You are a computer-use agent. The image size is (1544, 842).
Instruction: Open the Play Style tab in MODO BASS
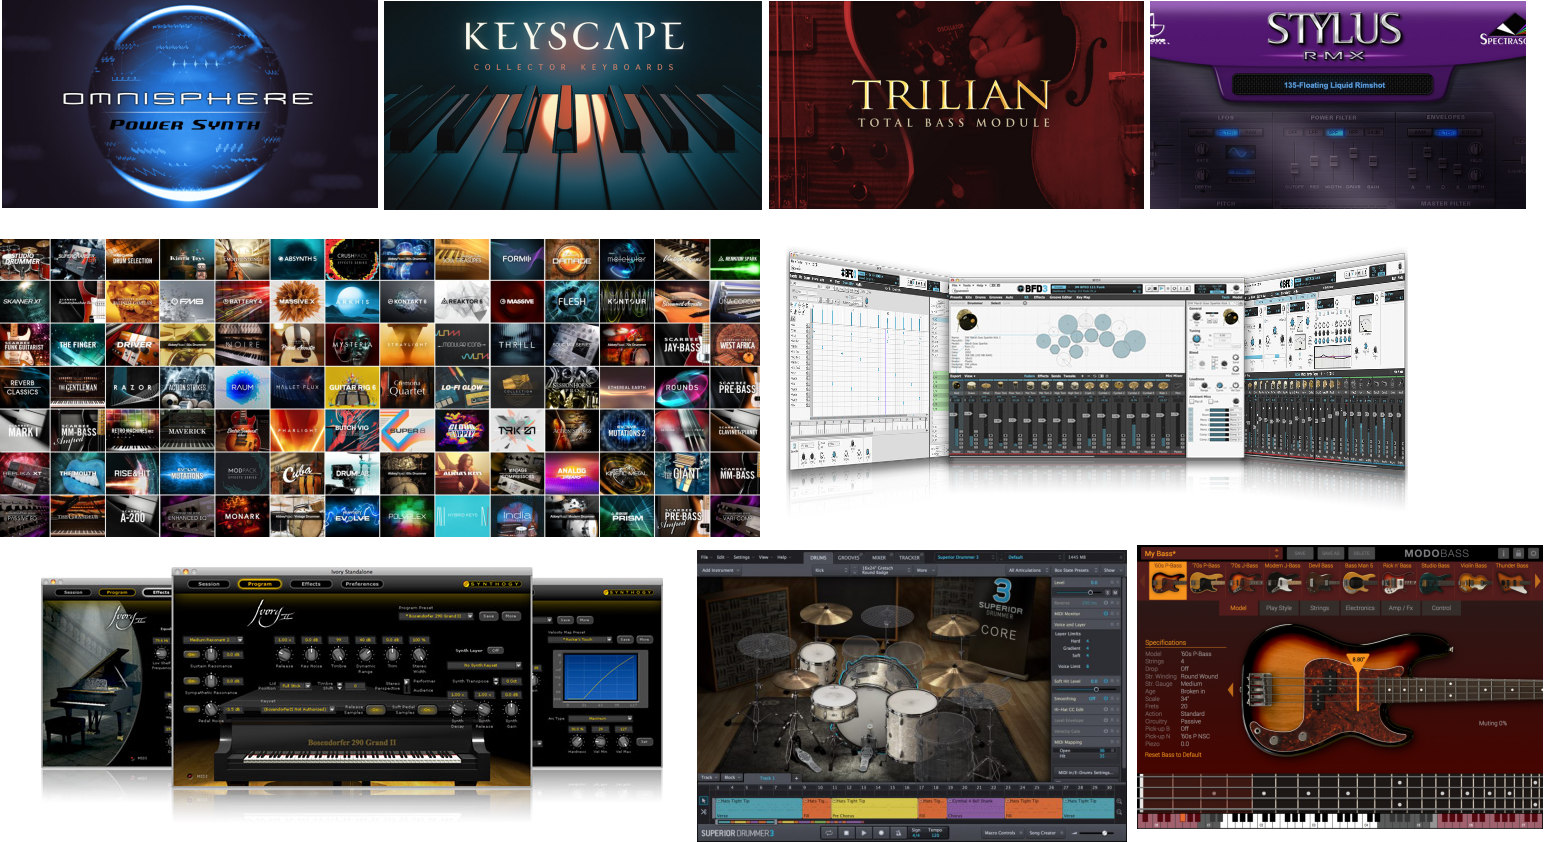click(x=1279, y=608)
